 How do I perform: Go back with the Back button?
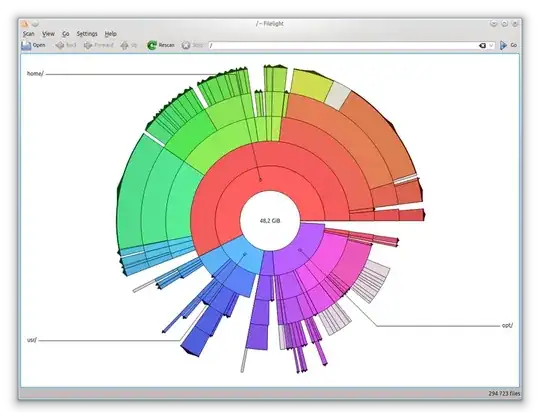point(66,45)
